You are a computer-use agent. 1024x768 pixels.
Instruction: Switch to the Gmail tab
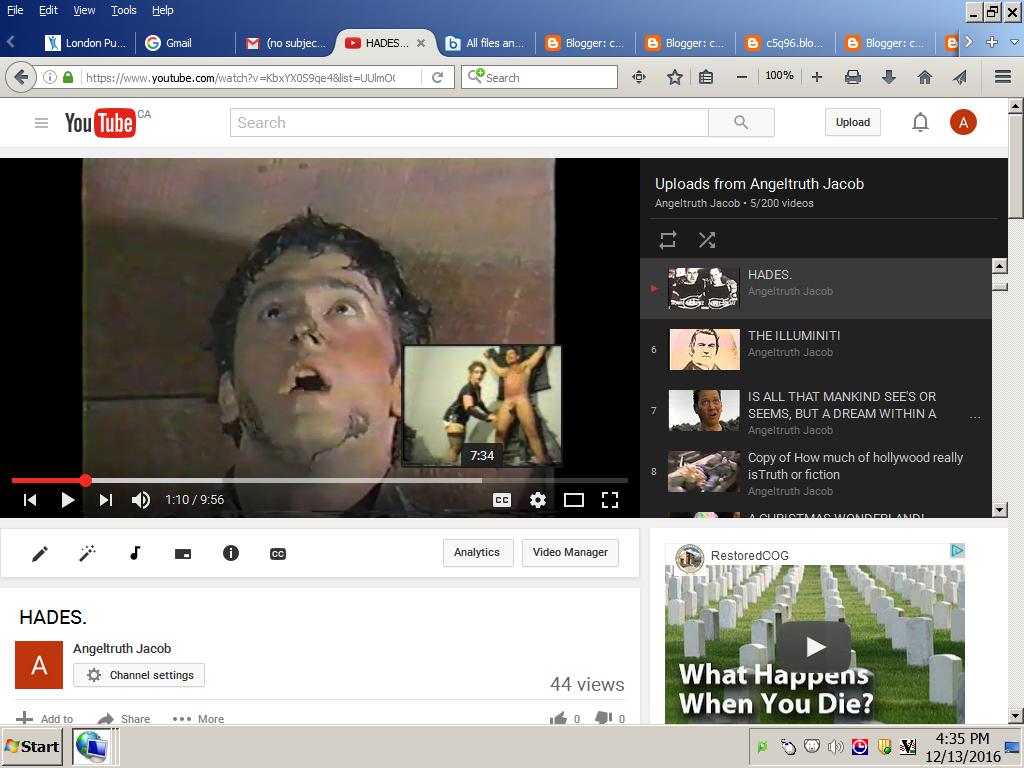[x=185, y=43]
